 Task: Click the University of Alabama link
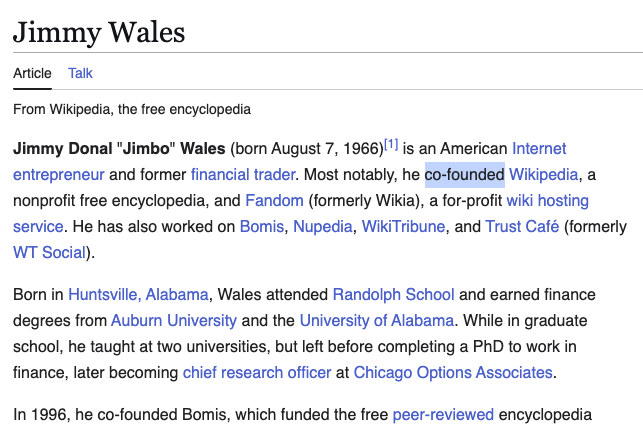pyautogui.click(x=376, y=320)
